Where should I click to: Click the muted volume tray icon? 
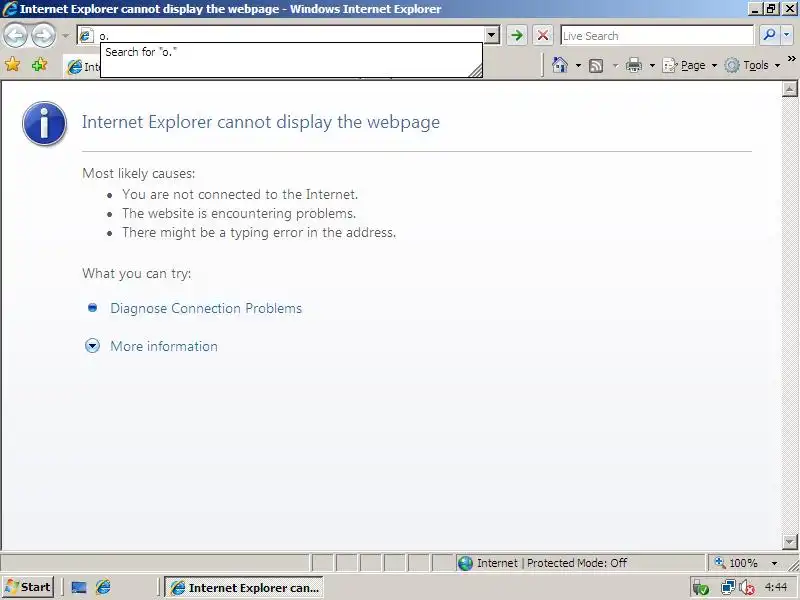pos(747,588)
